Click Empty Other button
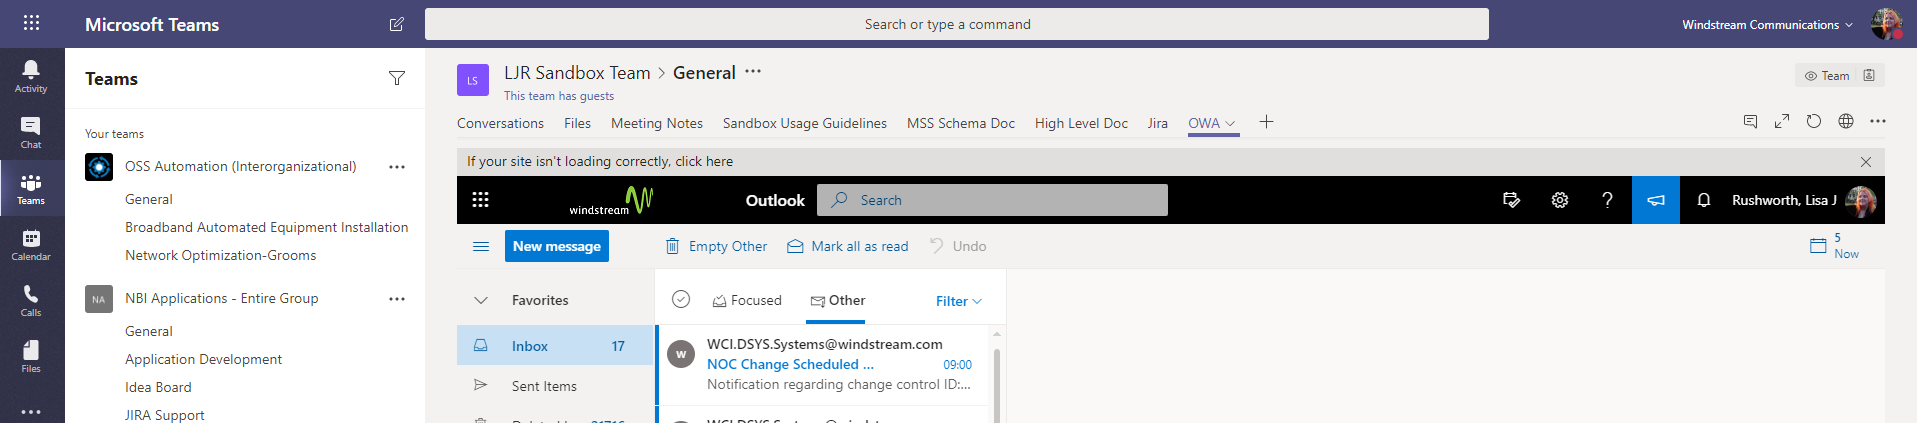1917x423 pixels. 716,246
